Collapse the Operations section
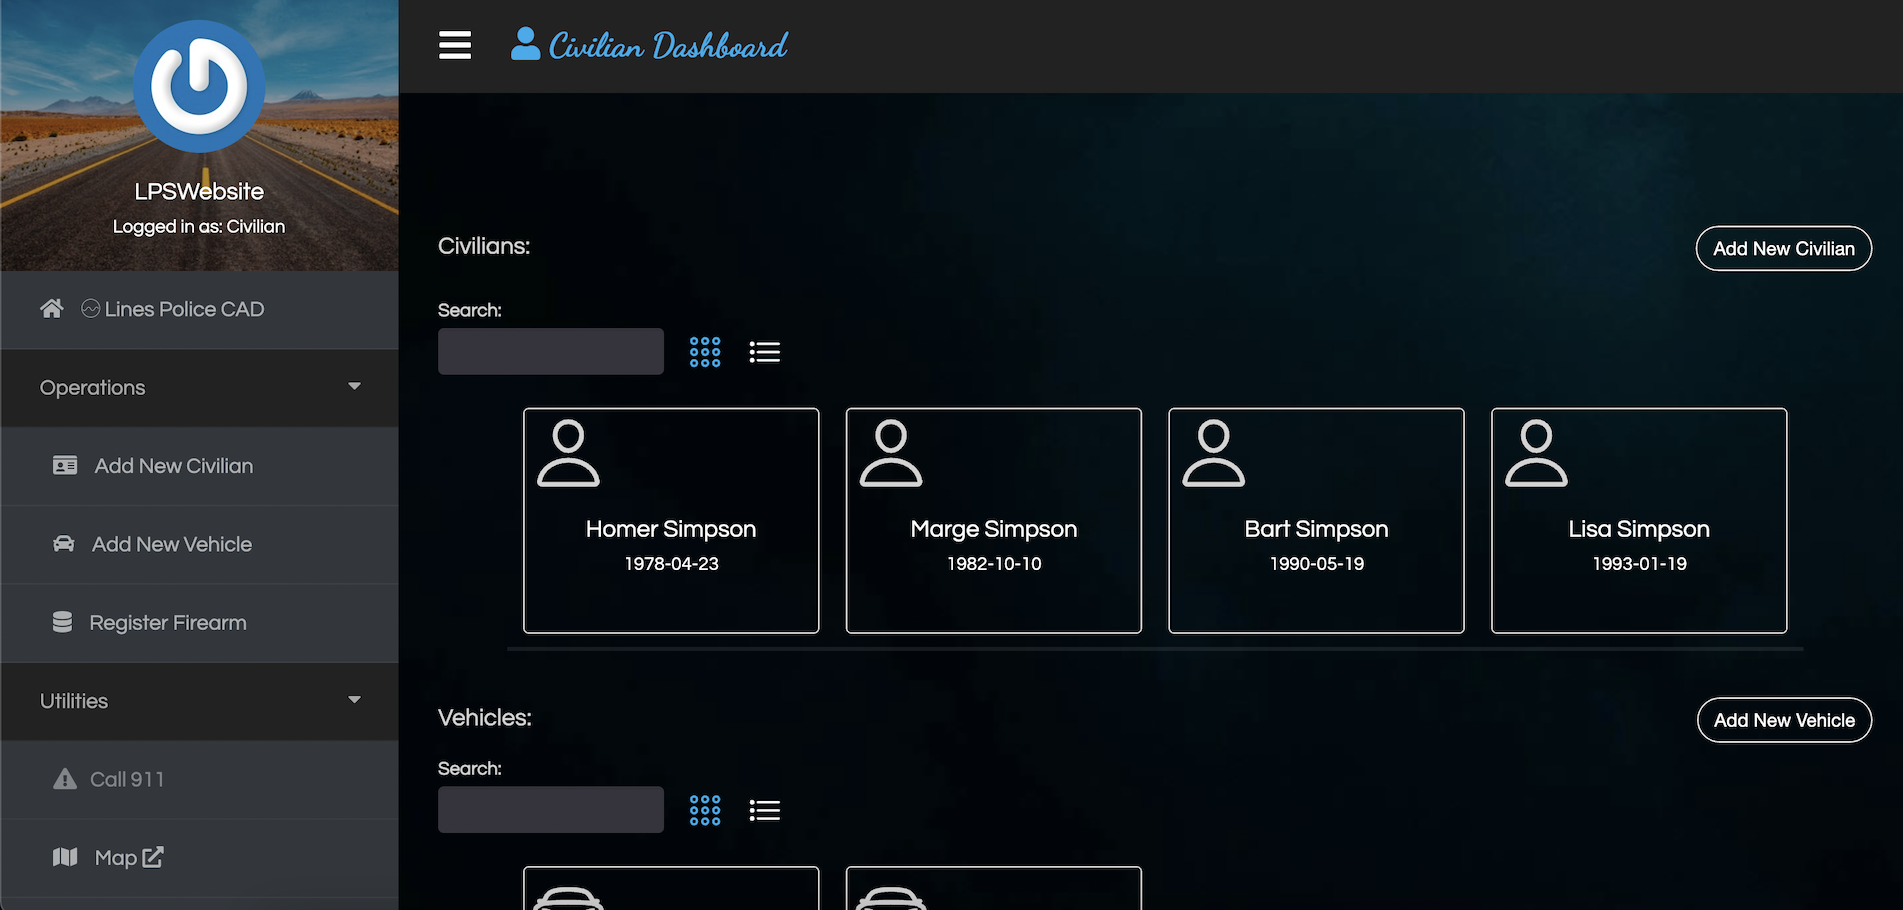1903x910 pixels. (x=354, y=385)
